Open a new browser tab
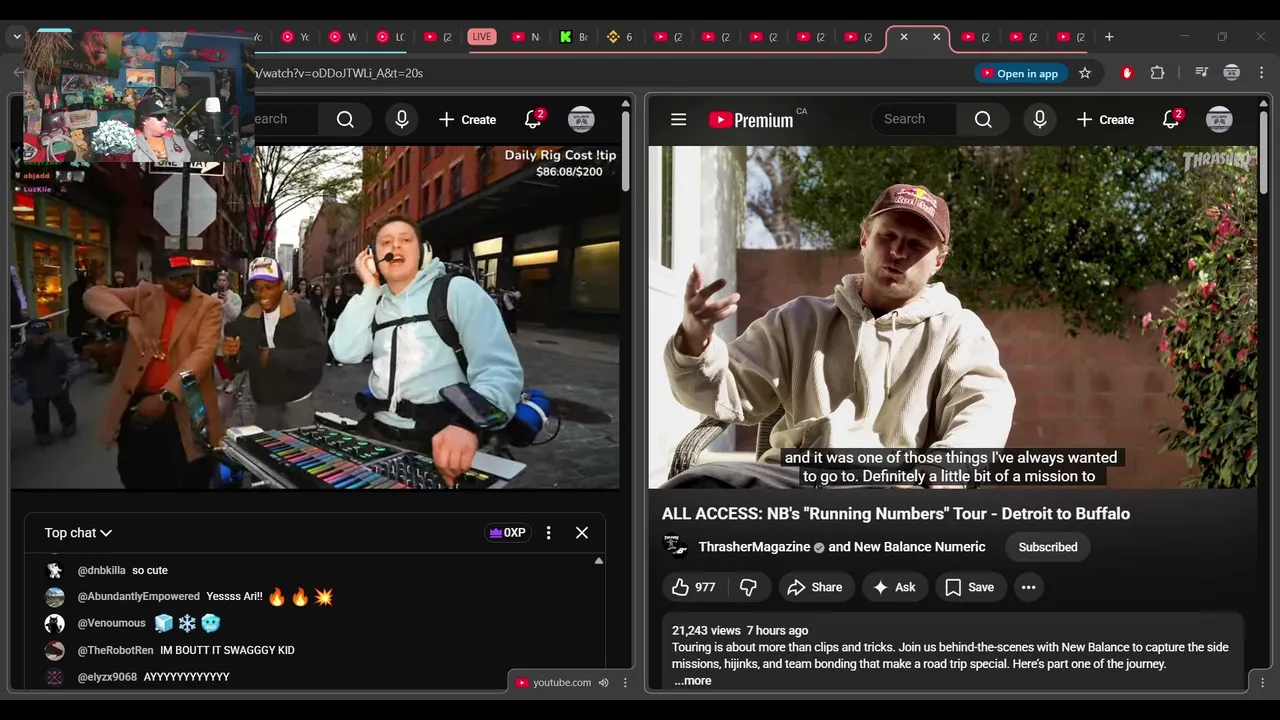Screen dimensions: 1280x720 pos(1109,37)
